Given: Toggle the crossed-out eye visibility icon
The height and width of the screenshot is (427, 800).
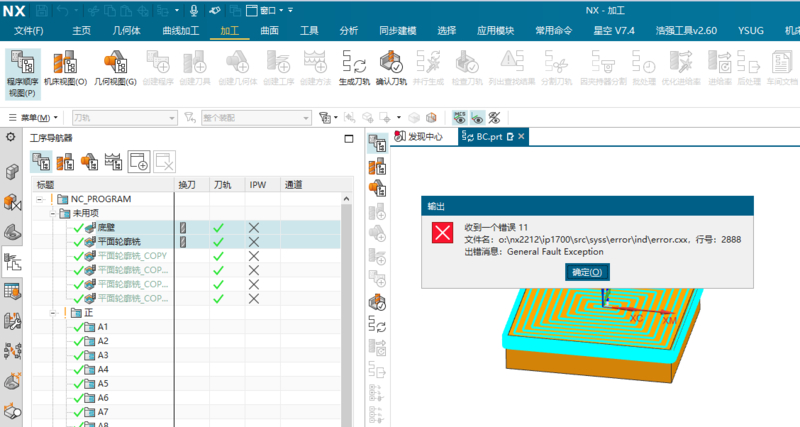Looking at the screenshot, I should 493,117.
